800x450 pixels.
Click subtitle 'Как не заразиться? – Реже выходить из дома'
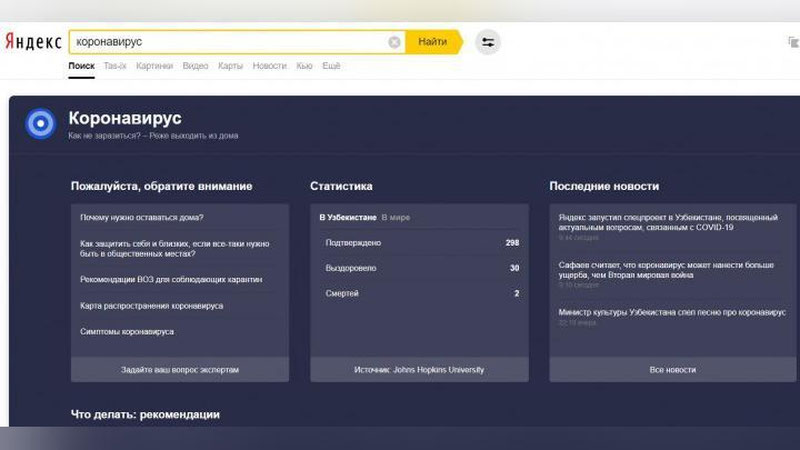tap(153, 136)
